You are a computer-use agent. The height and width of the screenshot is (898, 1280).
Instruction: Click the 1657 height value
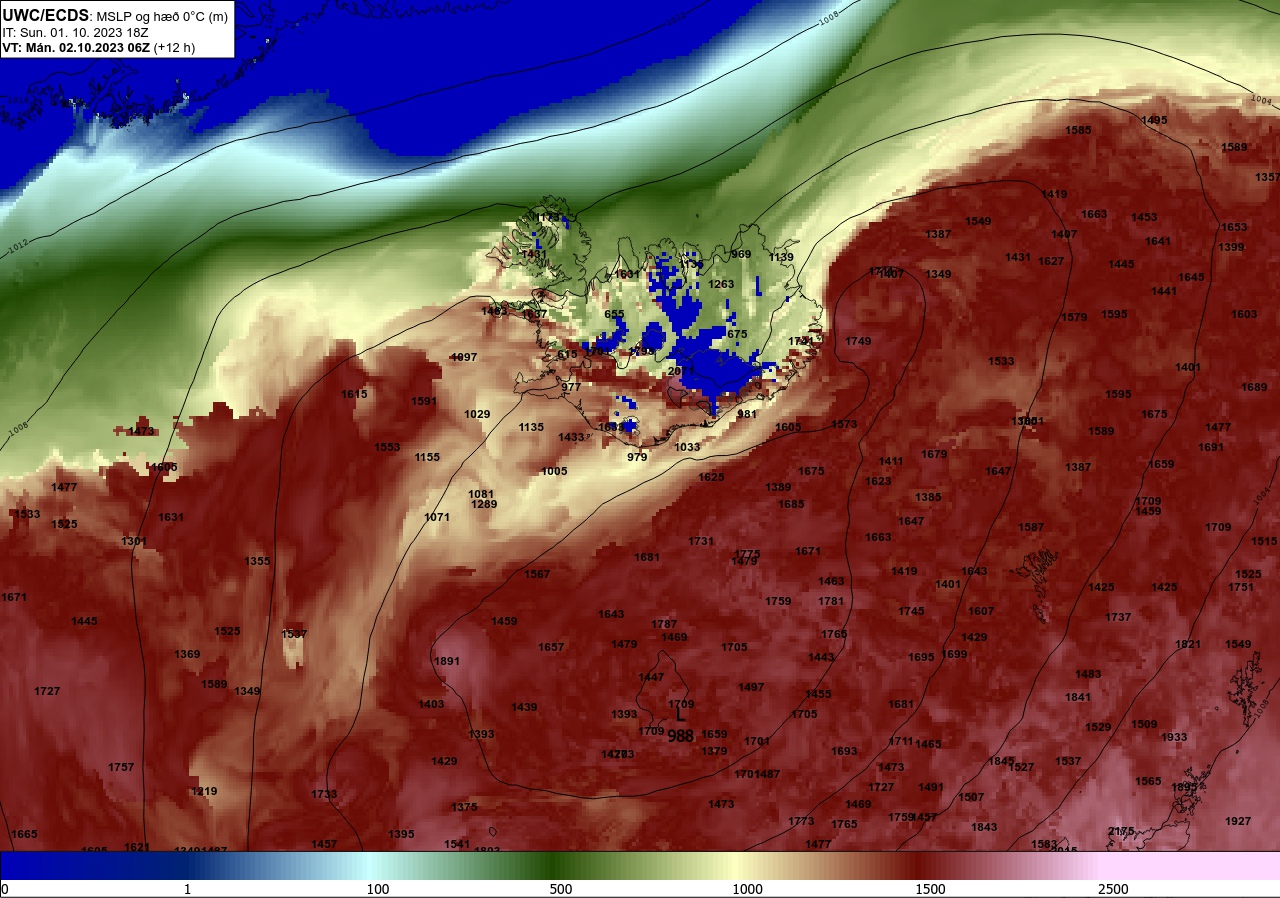click(551, 647)
